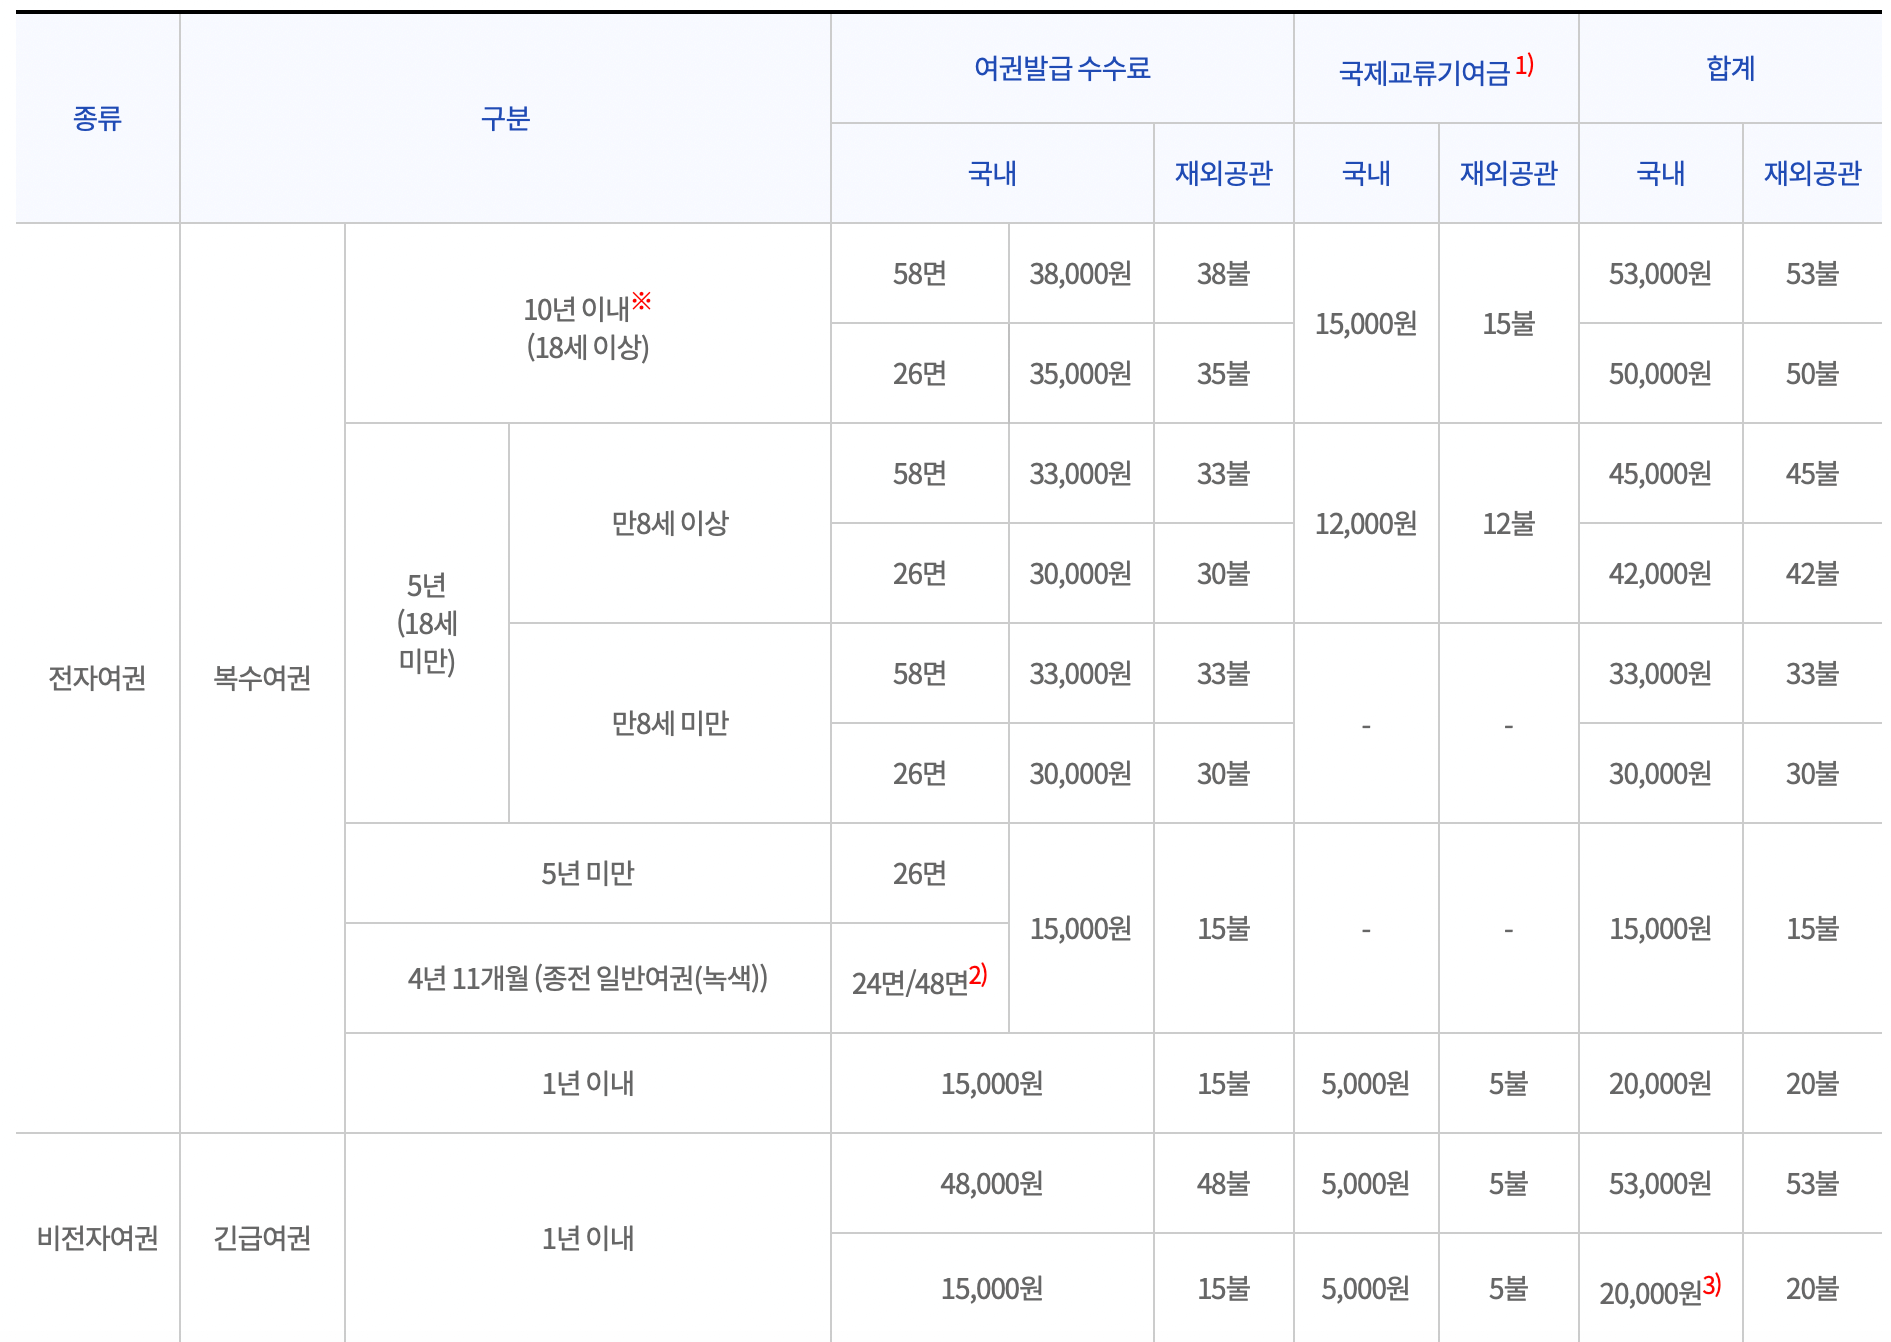This screenshot has width=1891, height=1342.
Task: Click footnote marker 1) beside 국제교류기여금
Action: pyautogui.click(x=1524, y=65)
